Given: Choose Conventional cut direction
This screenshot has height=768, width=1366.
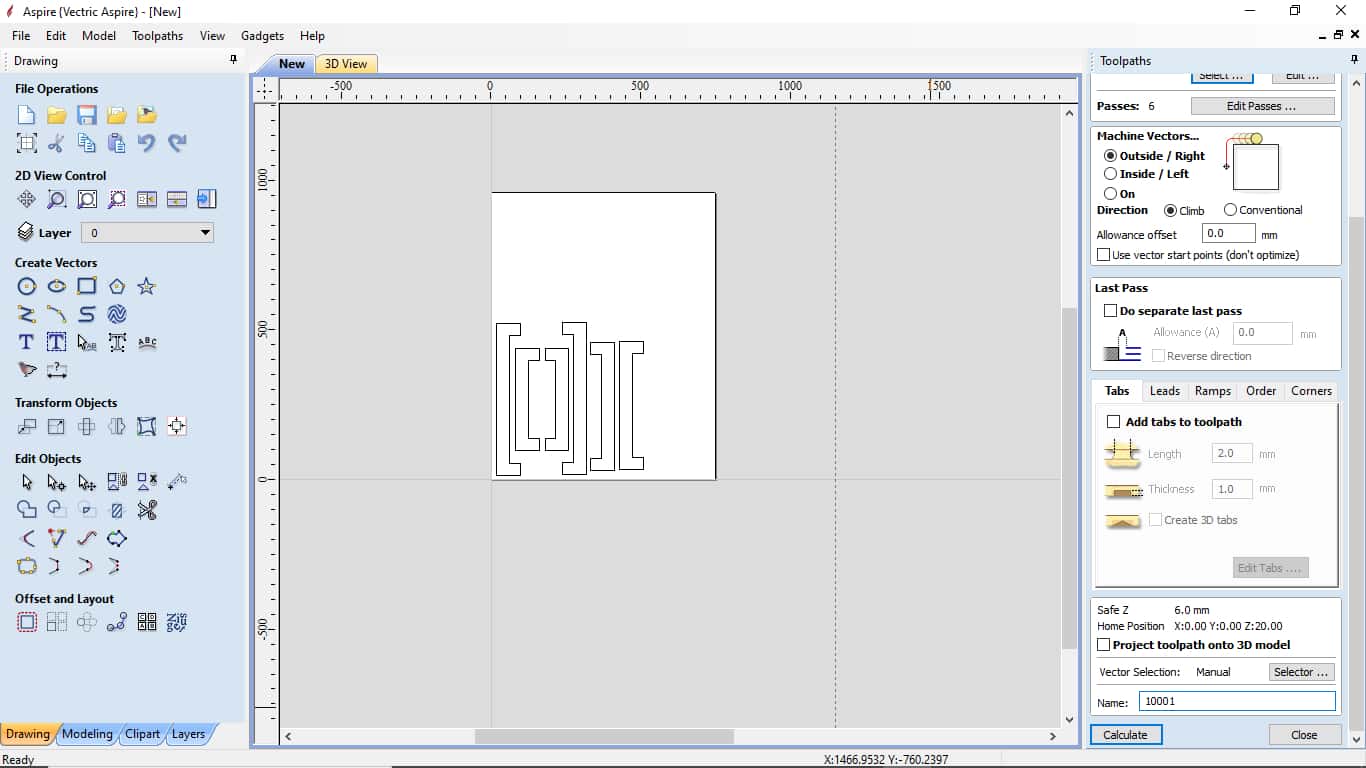Looking at the screenshot, I should point(1230,210).
